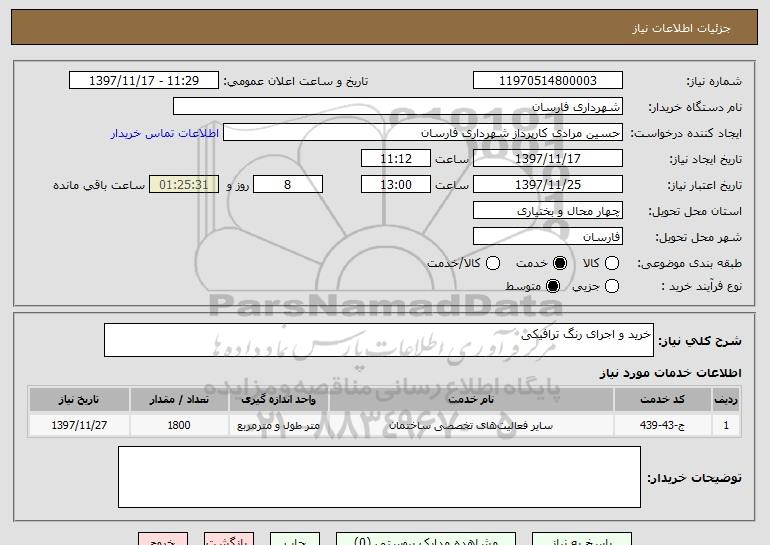
Task: Select the خدمت radio button
Action: point(559,263)
